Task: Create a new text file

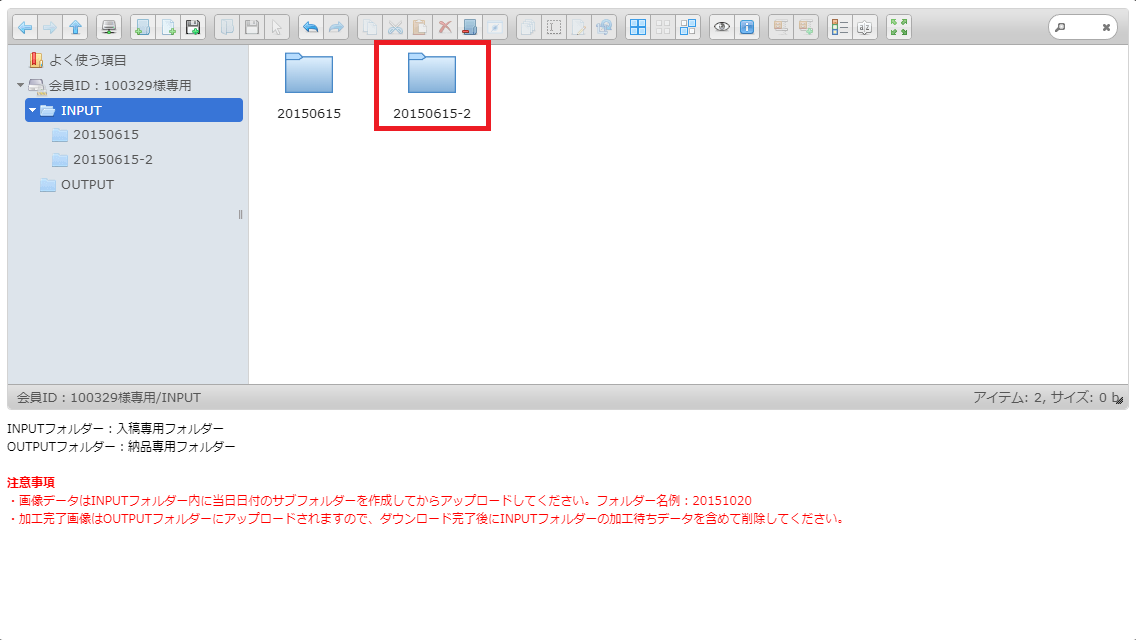Action: click(168, 28)
